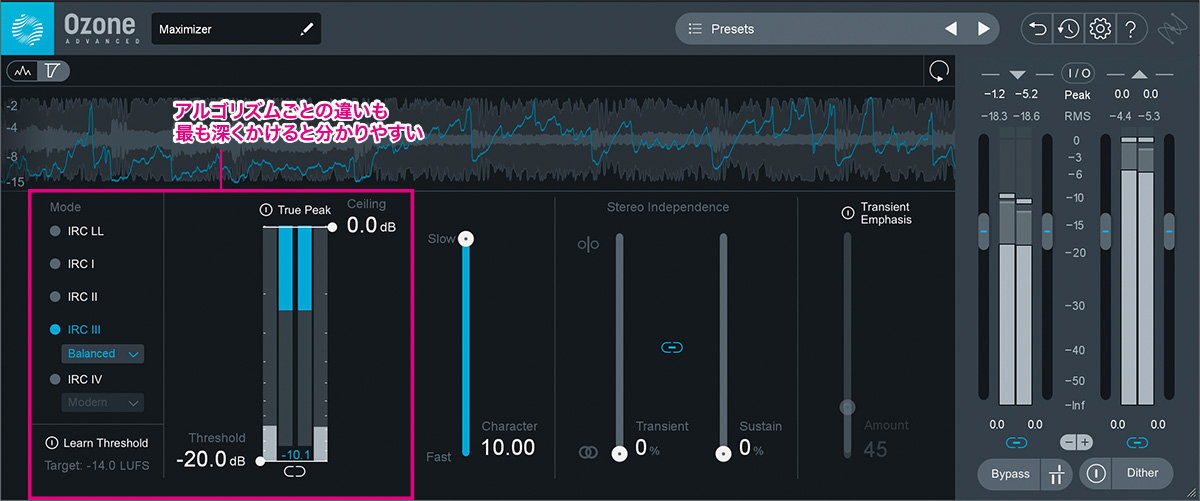The width and height of the screenshot is (1200, 501).
Task: Click the minus/plus gain toggle button
Action: click(x=1077, y=441)
